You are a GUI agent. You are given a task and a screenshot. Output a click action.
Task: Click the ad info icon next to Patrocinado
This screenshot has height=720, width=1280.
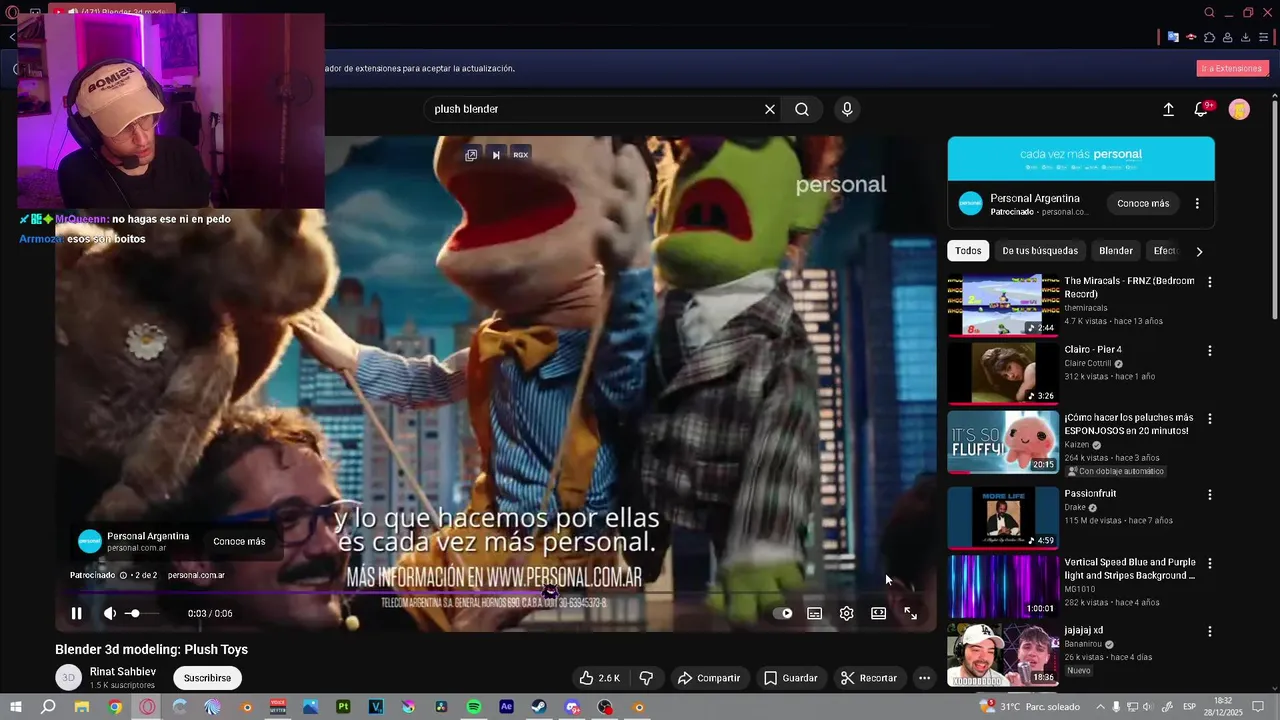coord(123,575)
